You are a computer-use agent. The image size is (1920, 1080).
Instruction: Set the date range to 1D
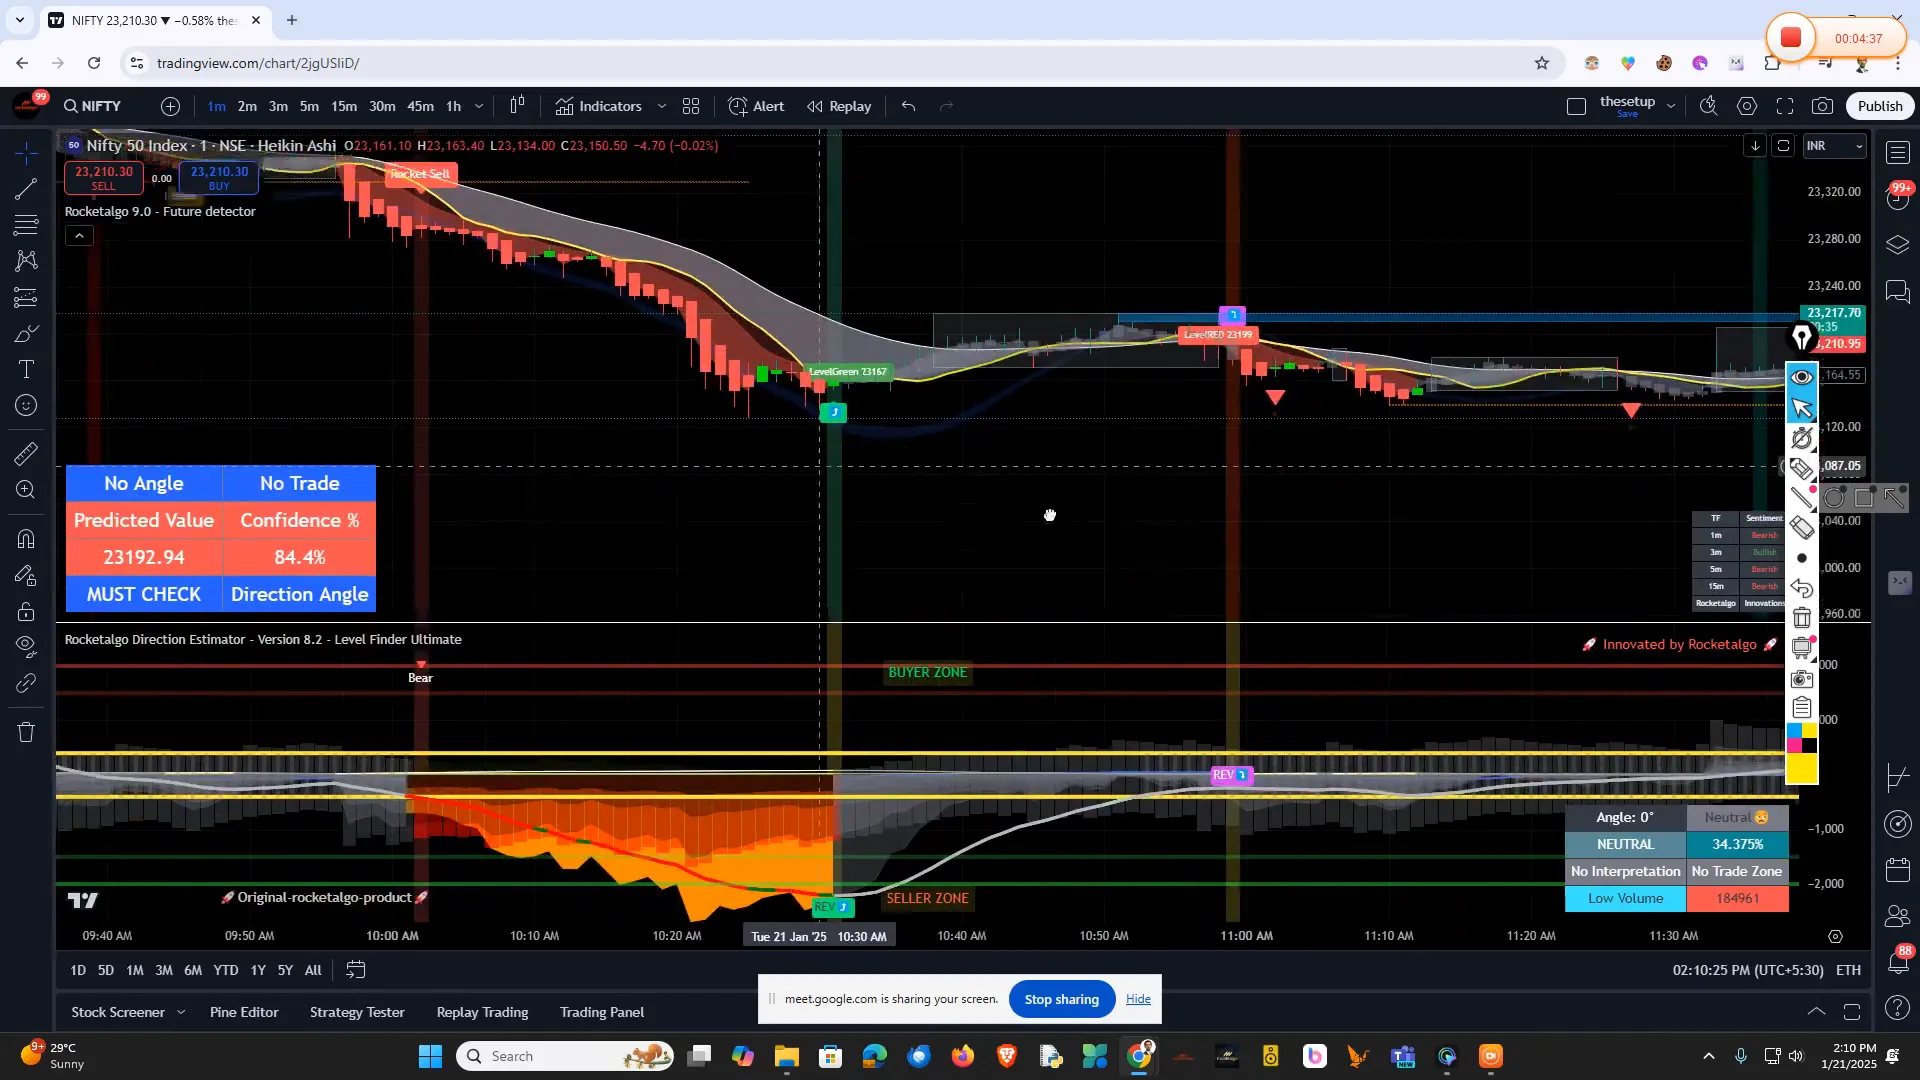tap(78, 970)
